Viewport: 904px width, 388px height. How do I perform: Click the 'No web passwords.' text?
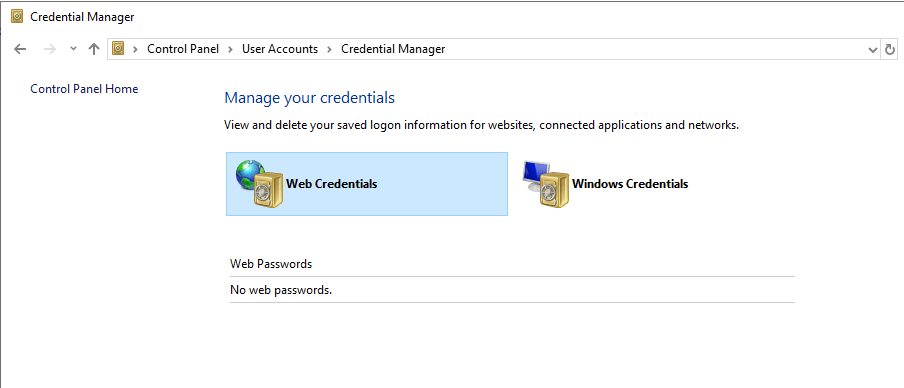point(281,289)
